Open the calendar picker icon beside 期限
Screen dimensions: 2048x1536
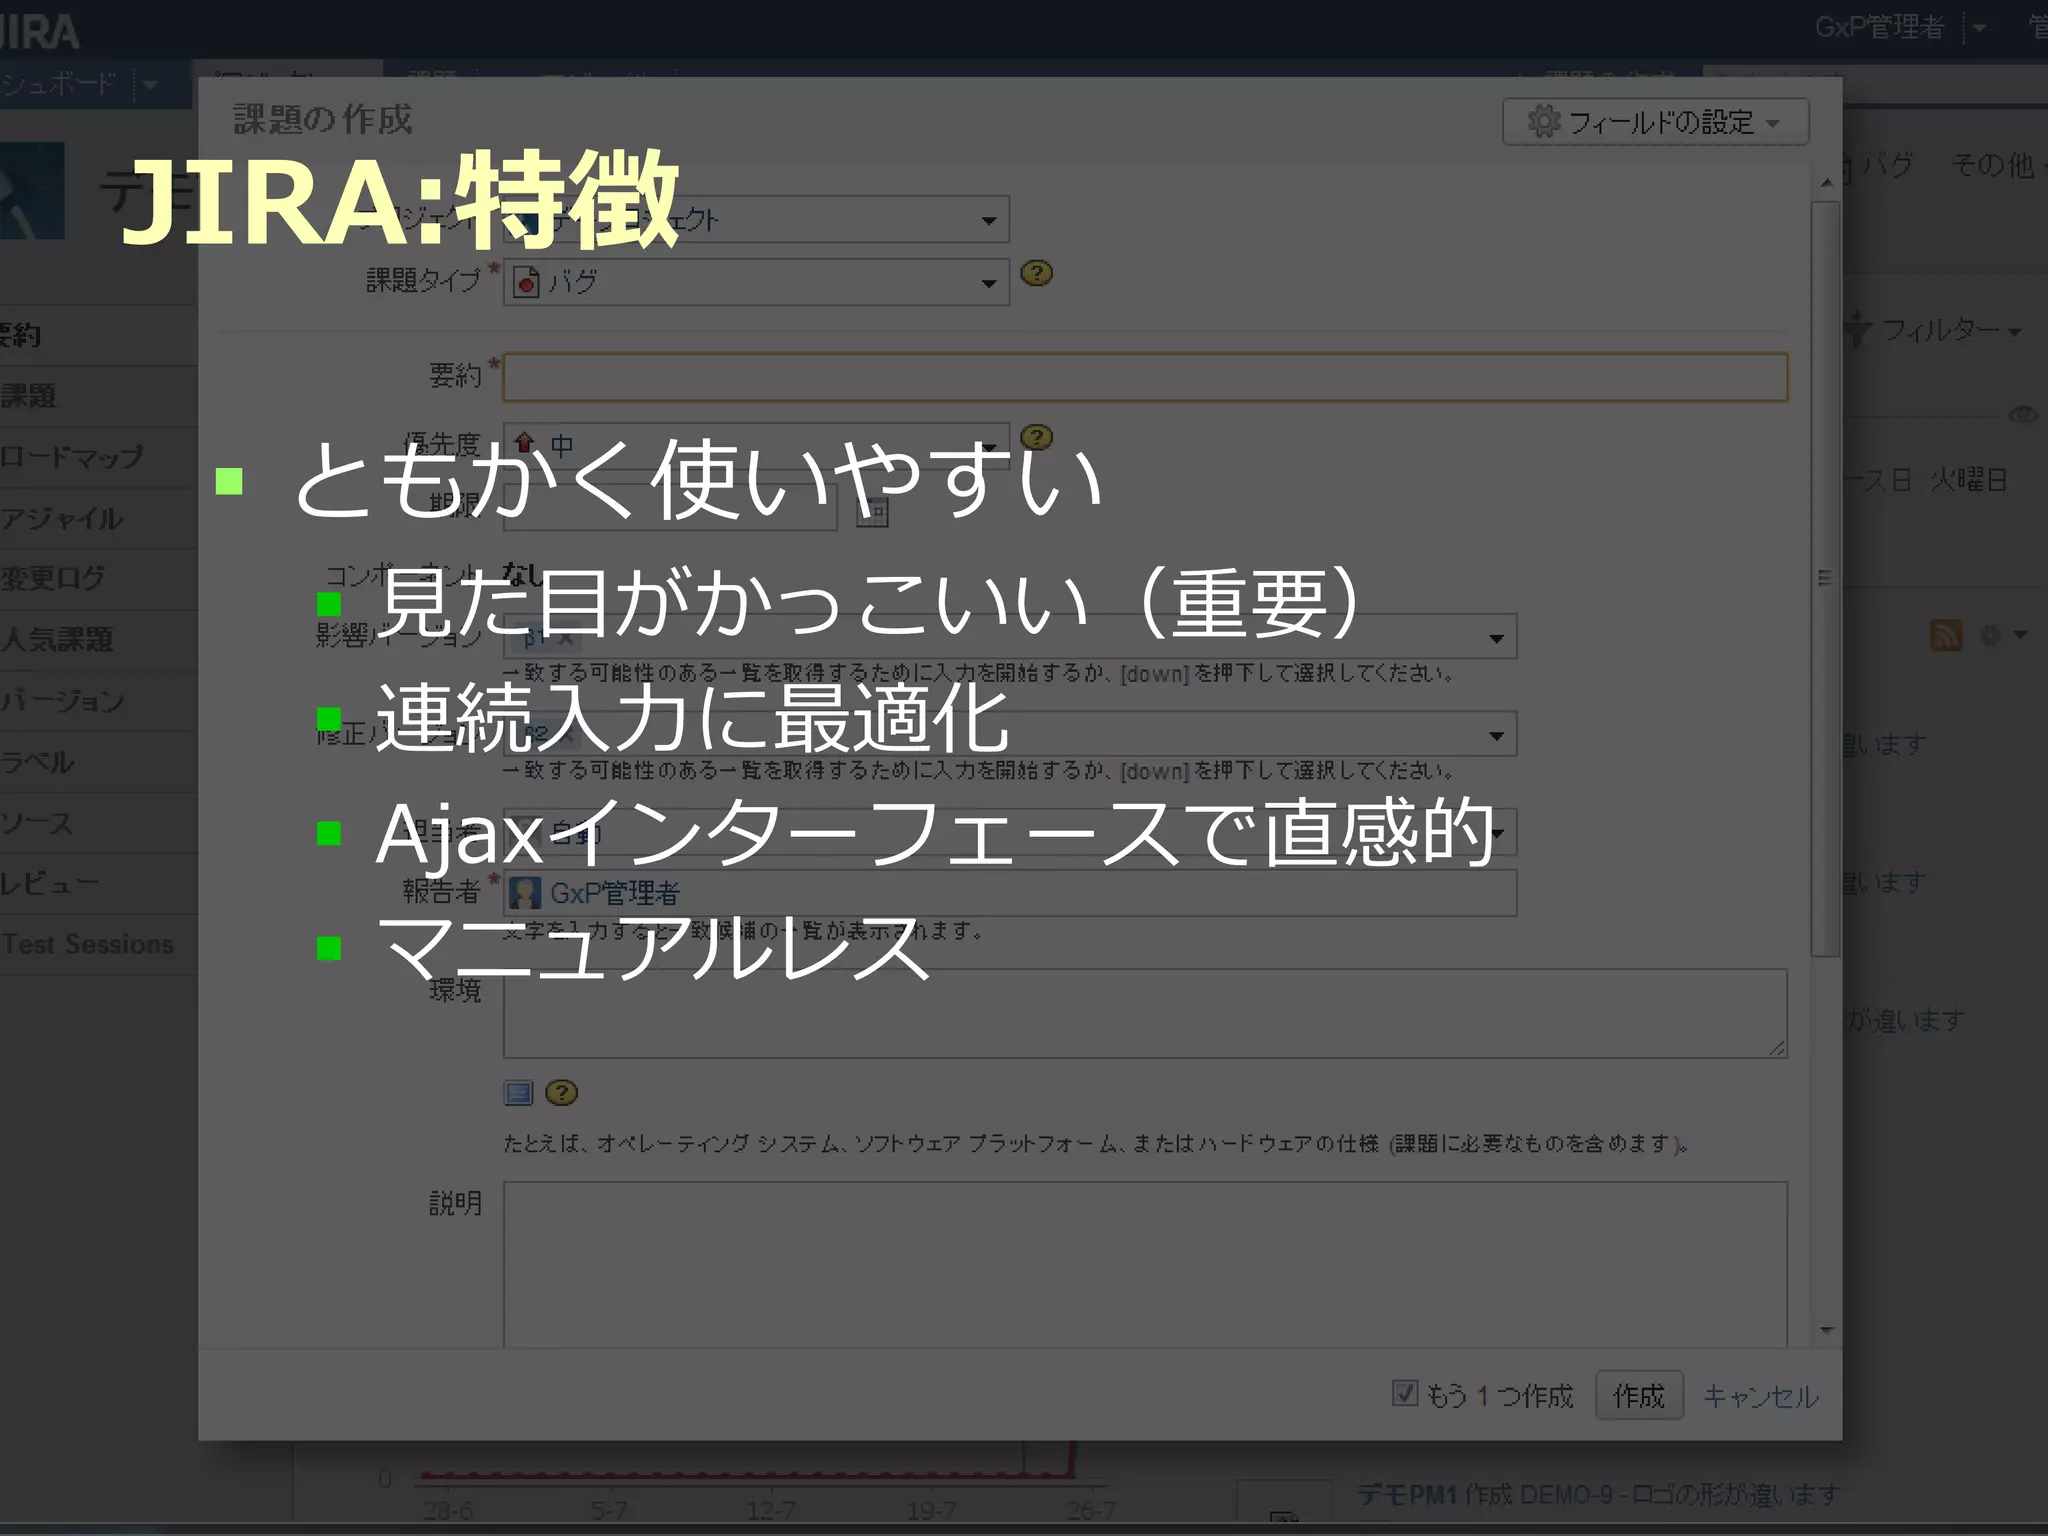click(x=872, y=510)
